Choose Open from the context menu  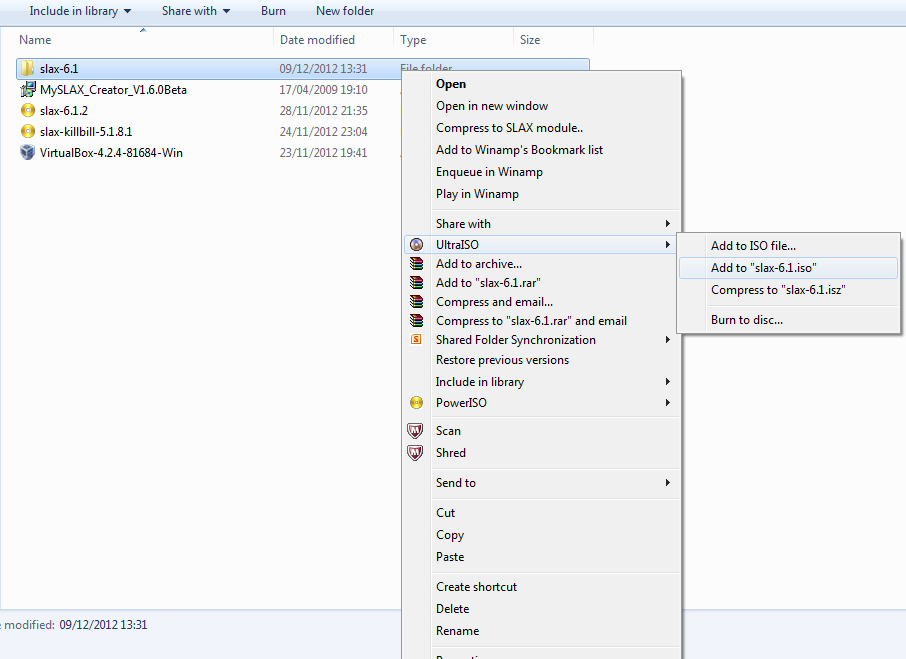point(451,84)
